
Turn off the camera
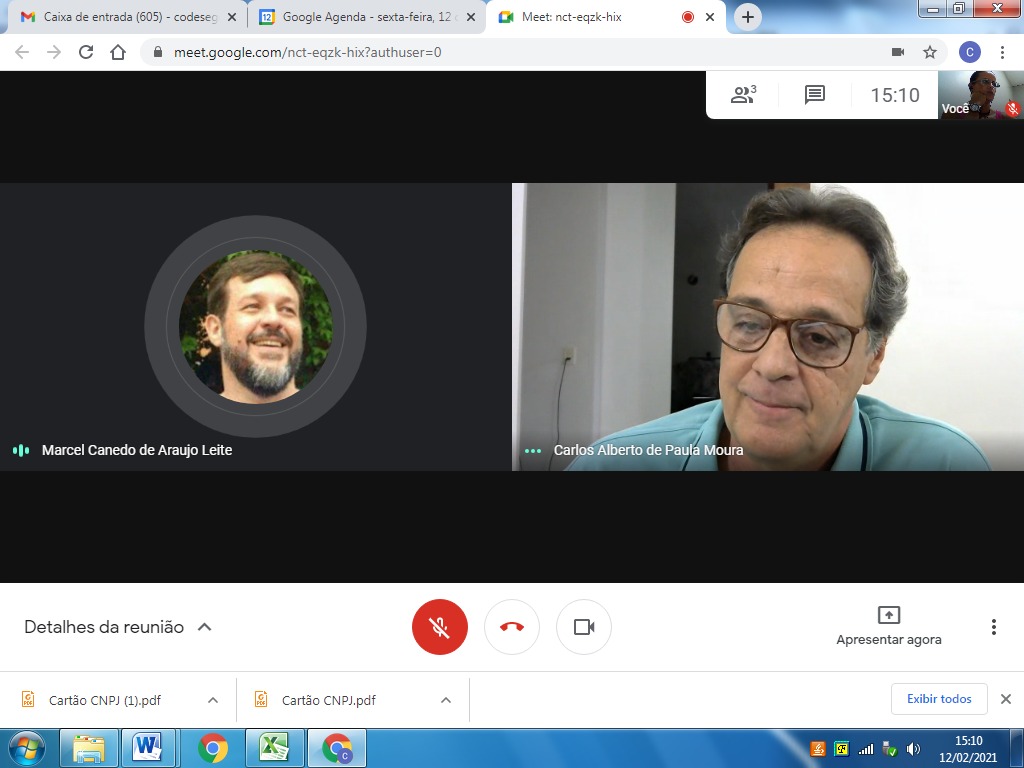point(584,627)
